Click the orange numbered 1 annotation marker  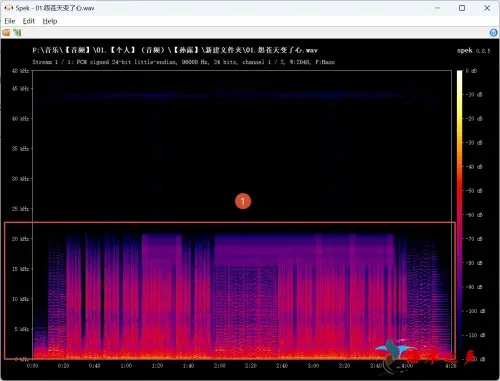coord(243,201)
